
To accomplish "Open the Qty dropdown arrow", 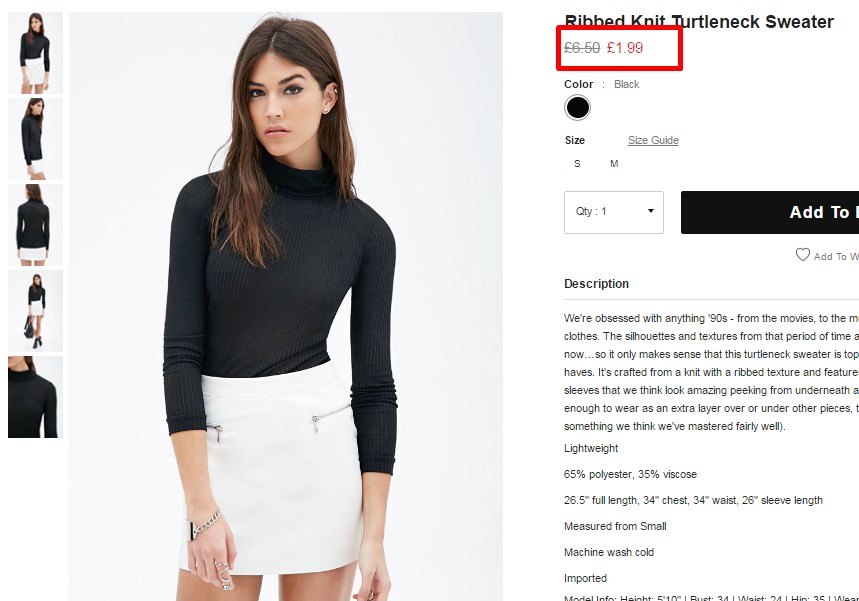I will [651, 211].
